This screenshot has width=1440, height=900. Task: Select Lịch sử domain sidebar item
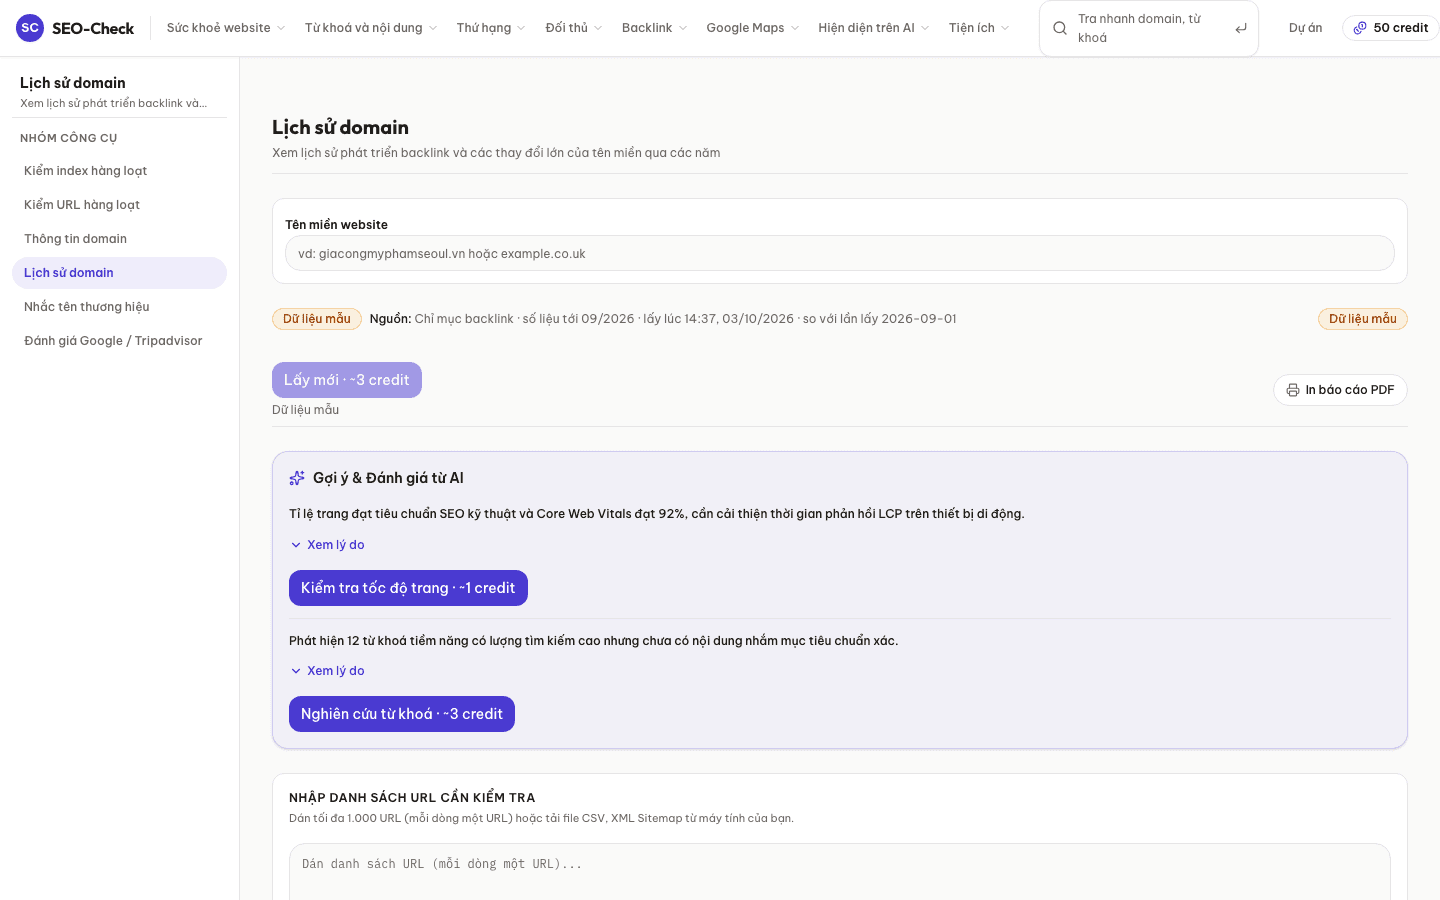(x=119, y=273)
